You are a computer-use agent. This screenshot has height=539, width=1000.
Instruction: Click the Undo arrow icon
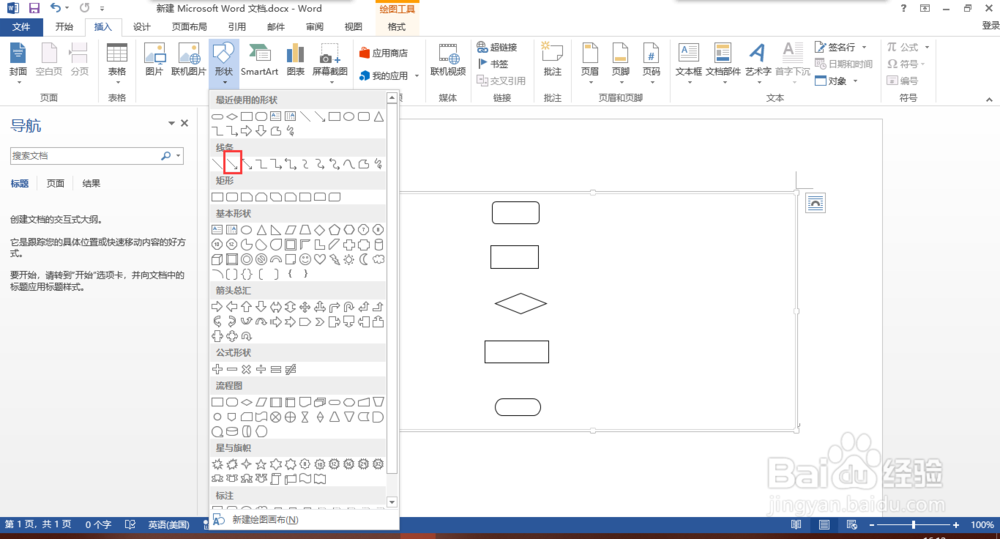coord(56,8)
